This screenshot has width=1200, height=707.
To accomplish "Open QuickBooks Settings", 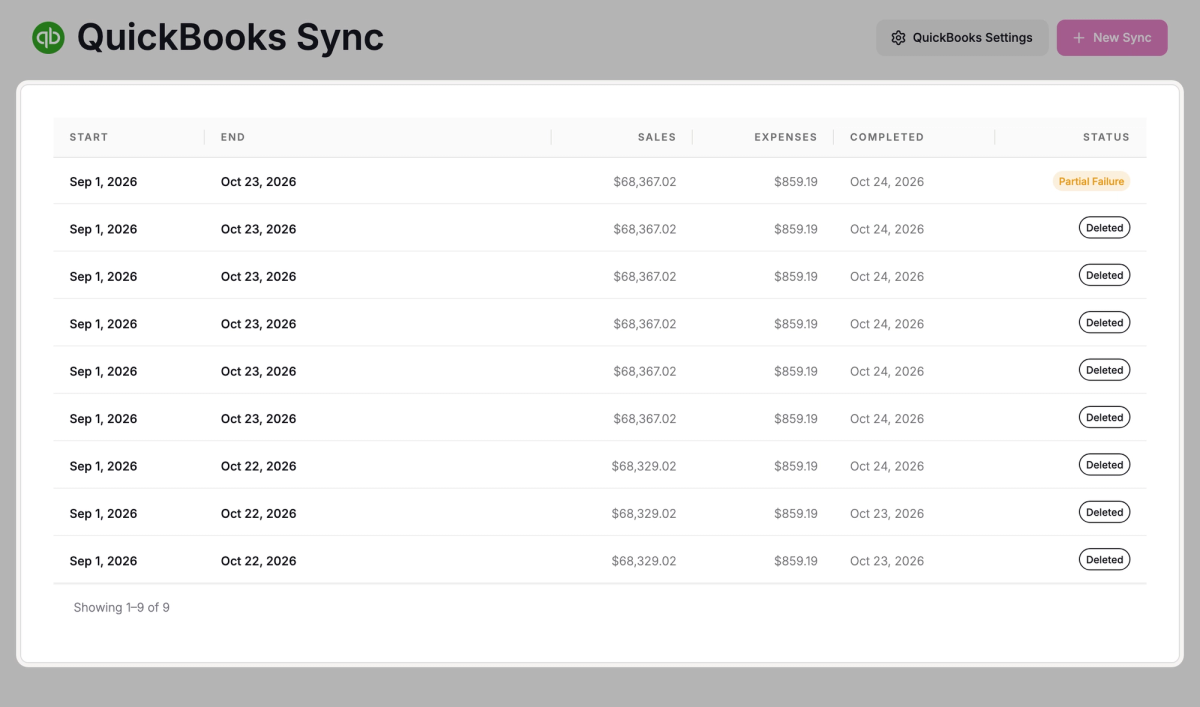I will [962, 38].
